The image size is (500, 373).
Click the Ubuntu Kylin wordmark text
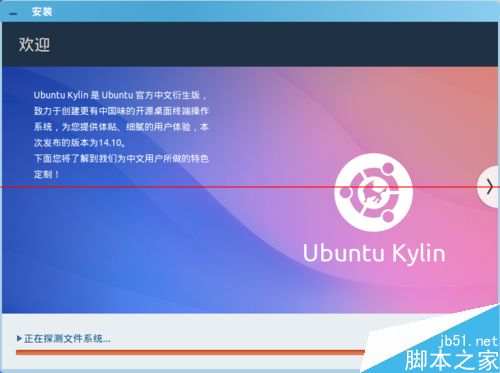[374, 253]
